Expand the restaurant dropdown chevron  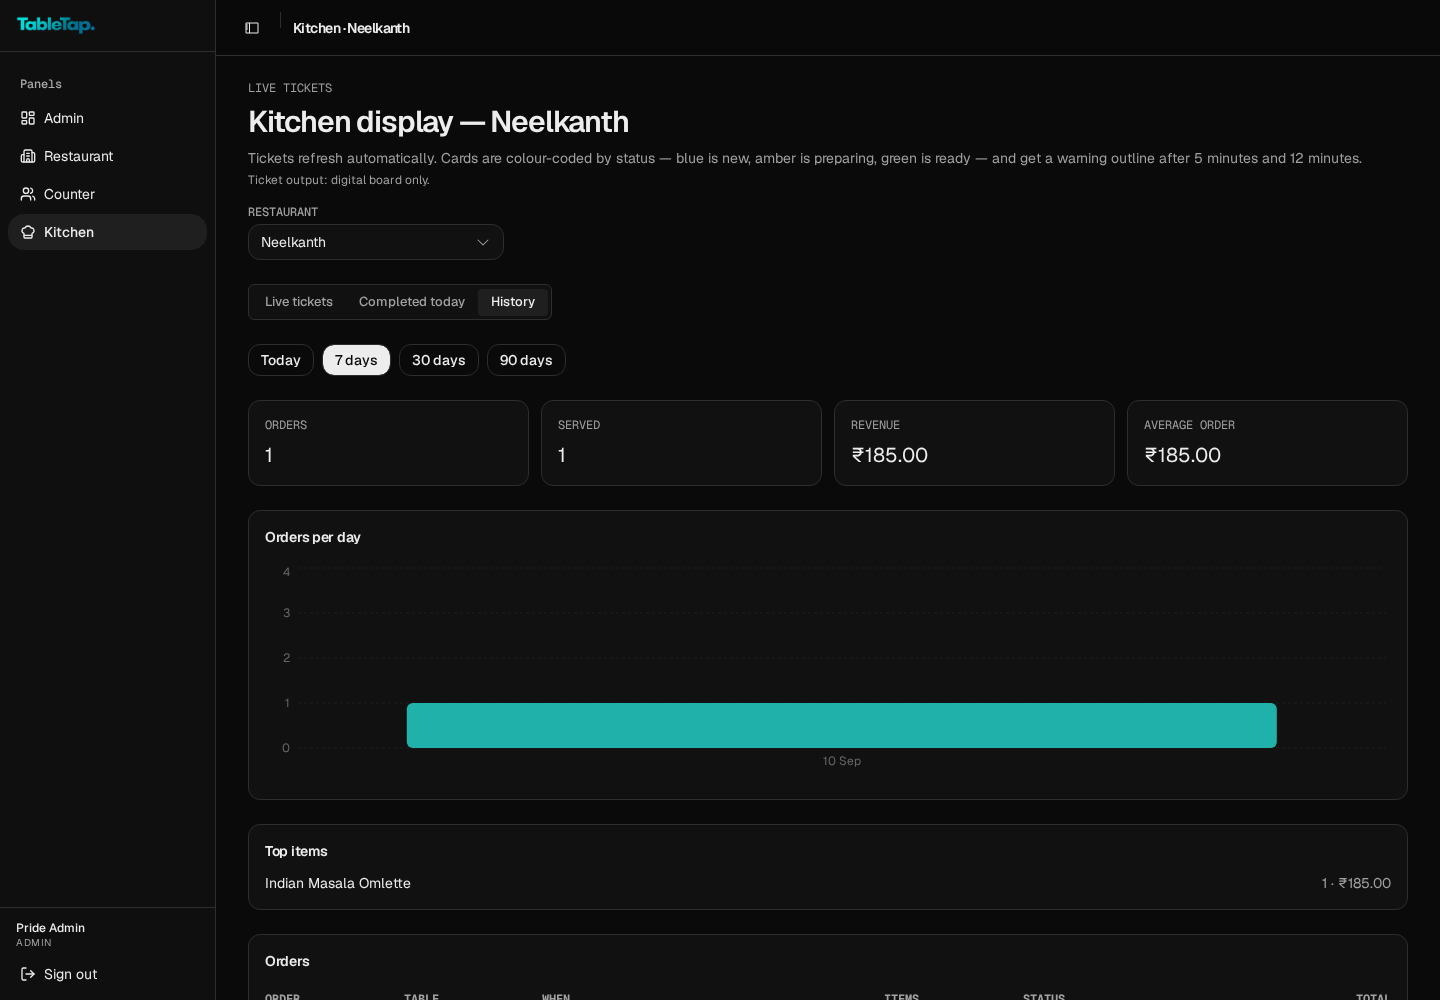[483, 242]
